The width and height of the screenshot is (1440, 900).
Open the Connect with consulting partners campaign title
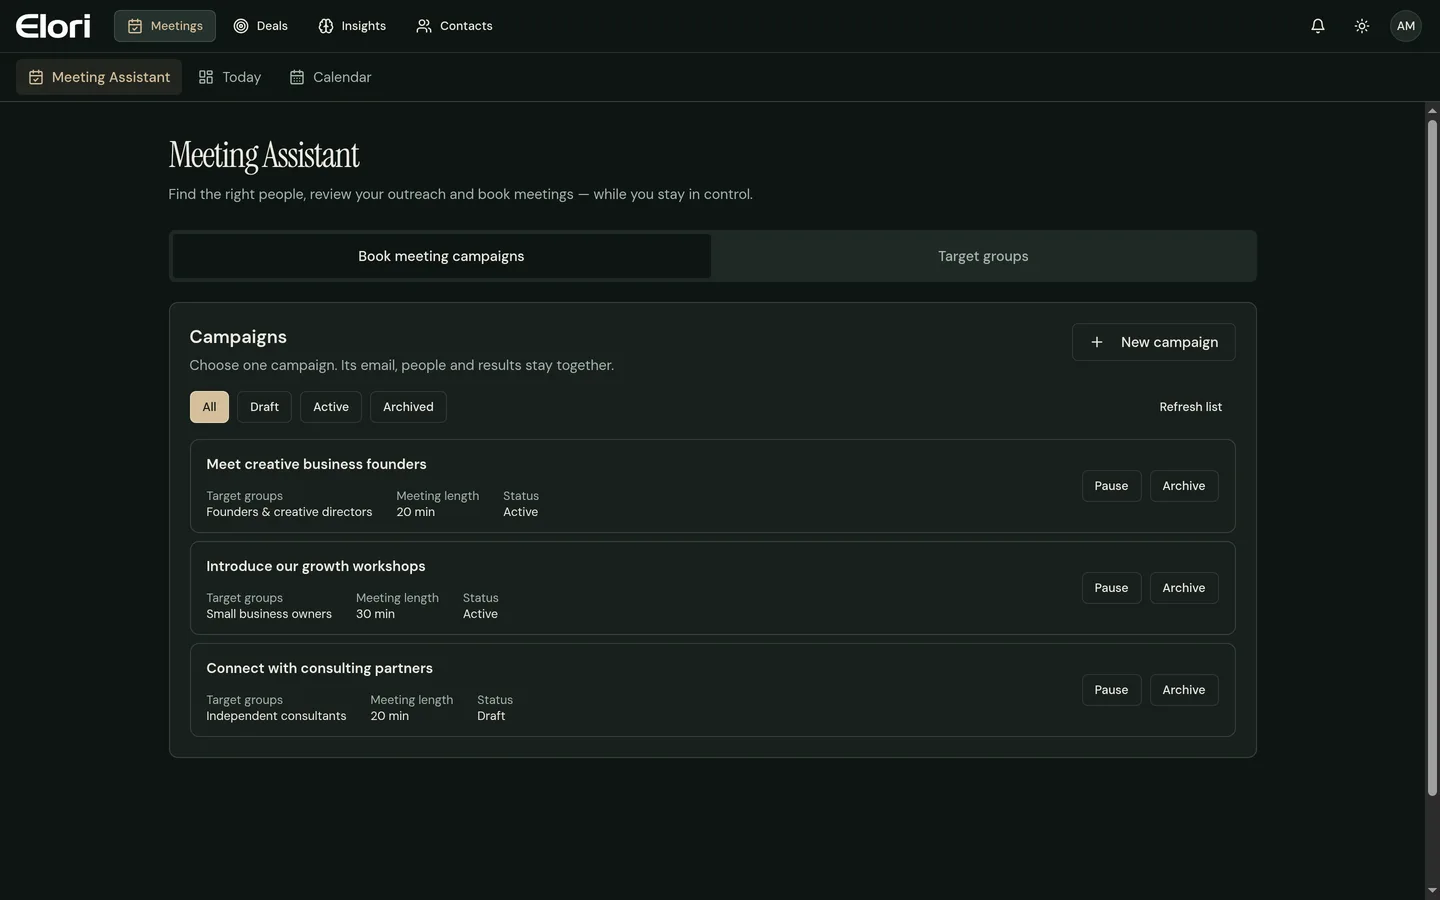(319, 668)
